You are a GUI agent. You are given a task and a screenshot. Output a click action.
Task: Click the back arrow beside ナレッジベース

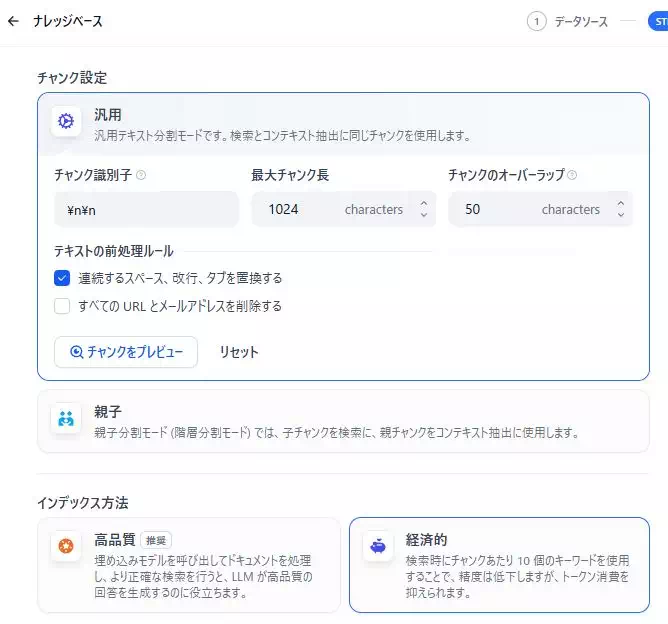[13, 21]
